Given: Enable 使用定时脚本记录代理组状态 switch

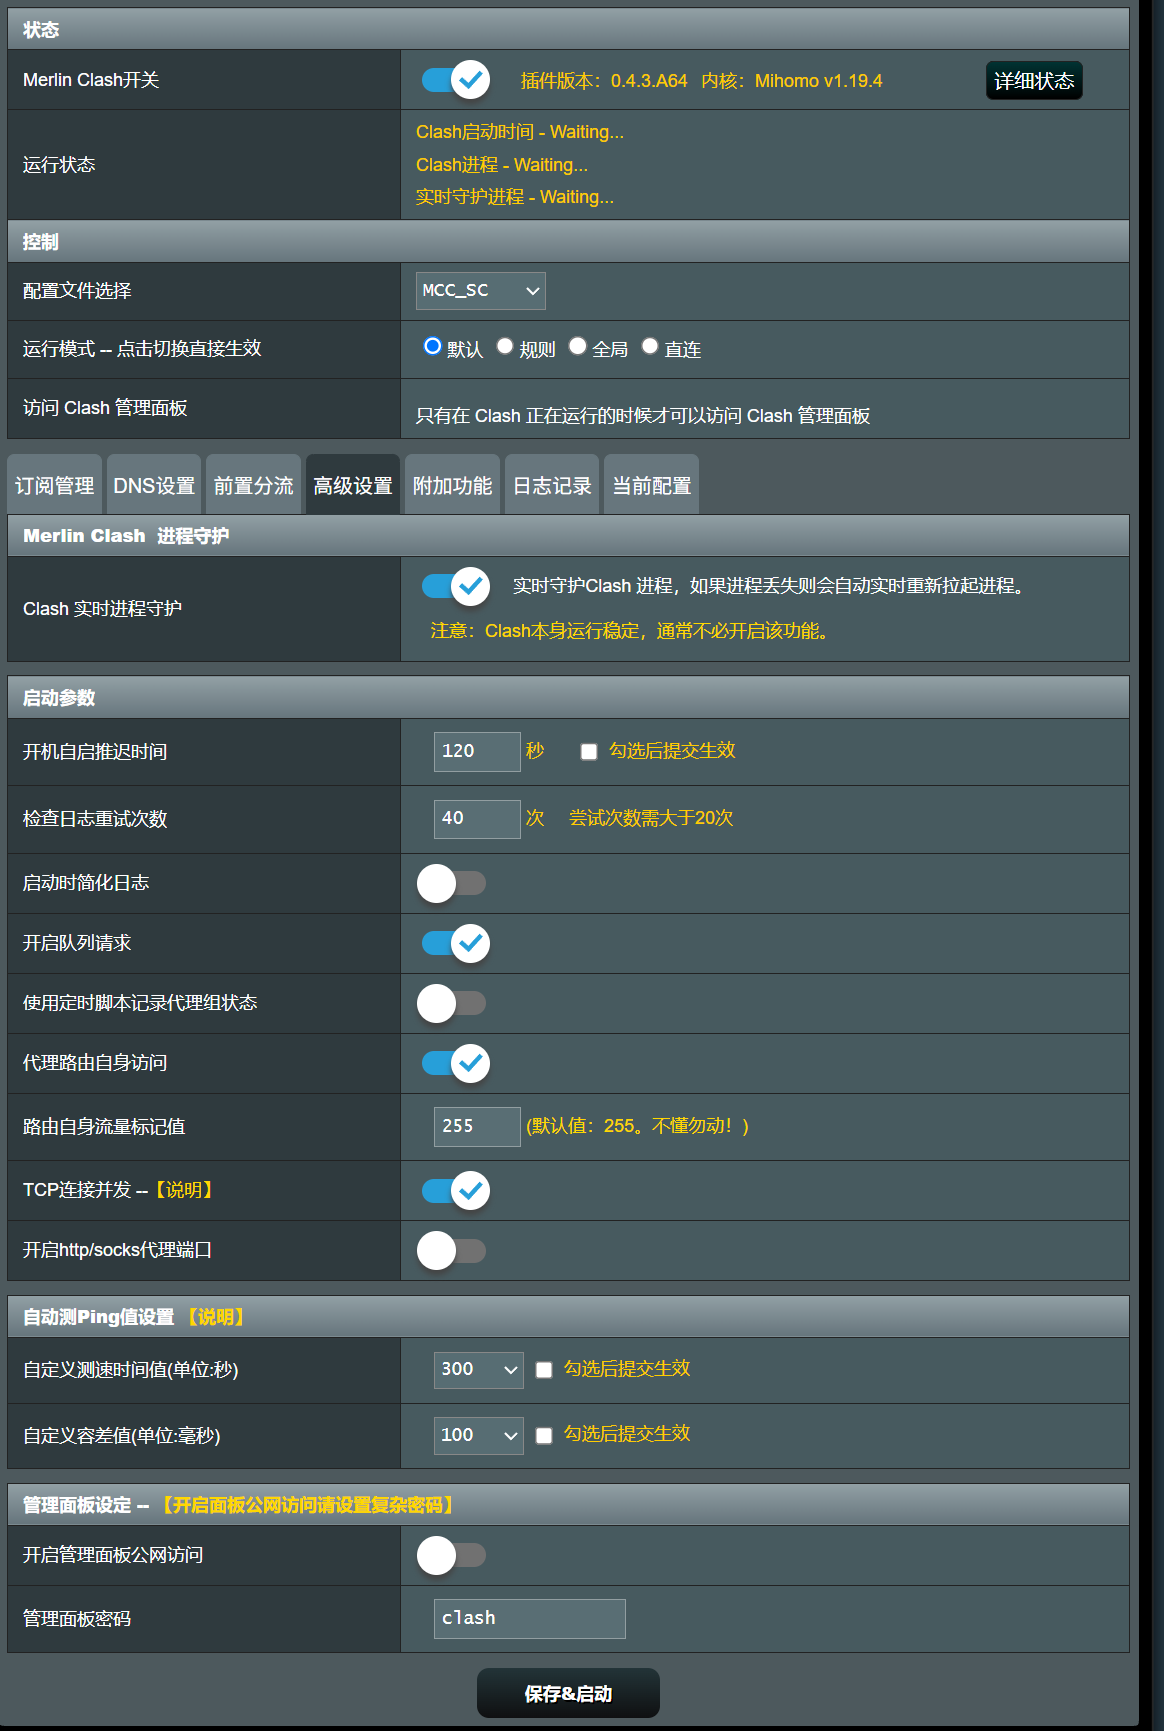Looking at the screenshot, I should (x=451, y=1003).
